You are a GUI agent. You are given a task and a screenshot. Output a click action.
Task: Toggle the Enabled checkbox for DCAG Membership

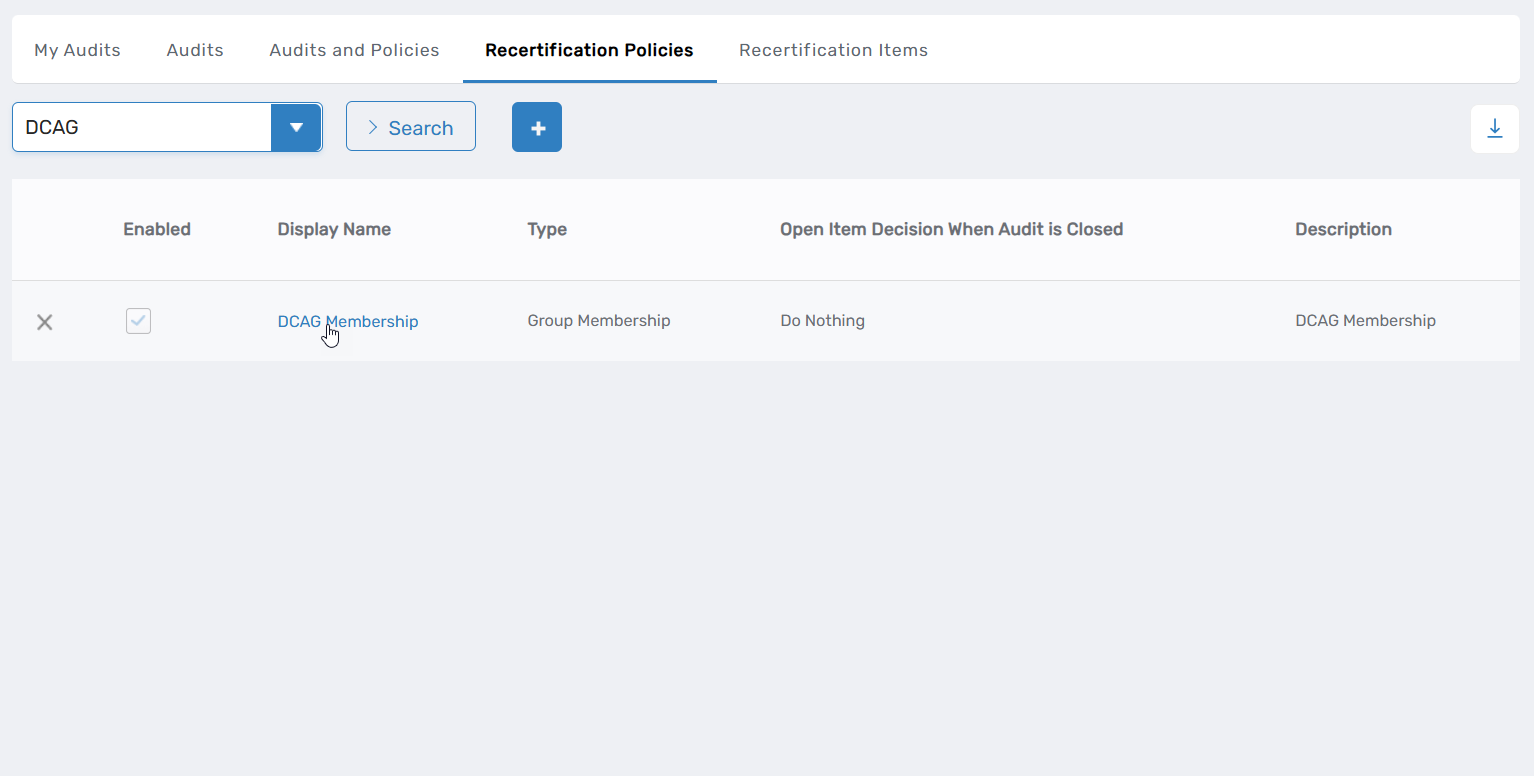point(138,321)
